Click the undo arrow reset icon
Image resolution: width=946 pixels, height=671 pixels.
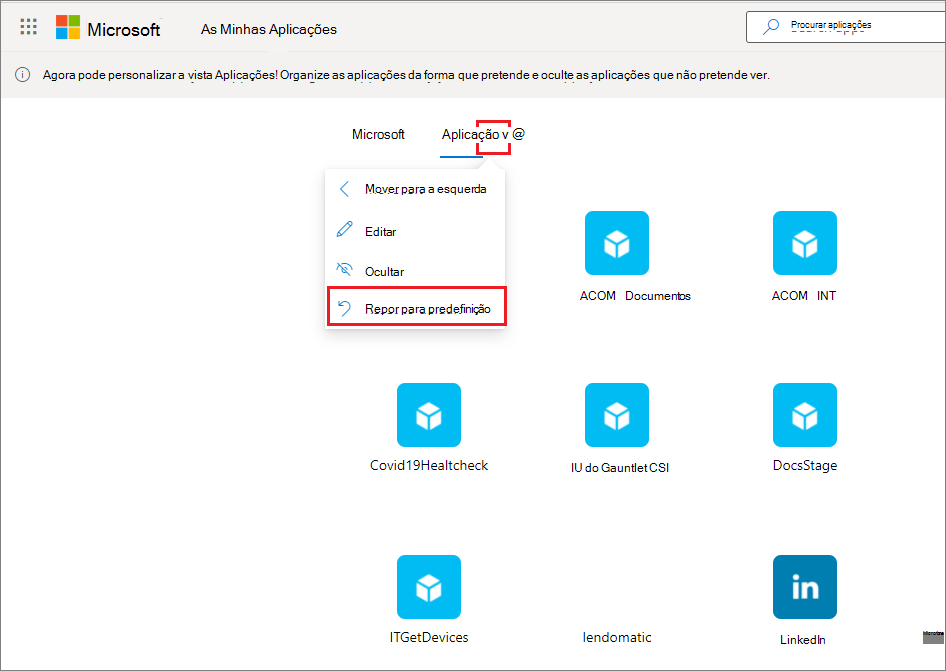click(x=344, y=308)
